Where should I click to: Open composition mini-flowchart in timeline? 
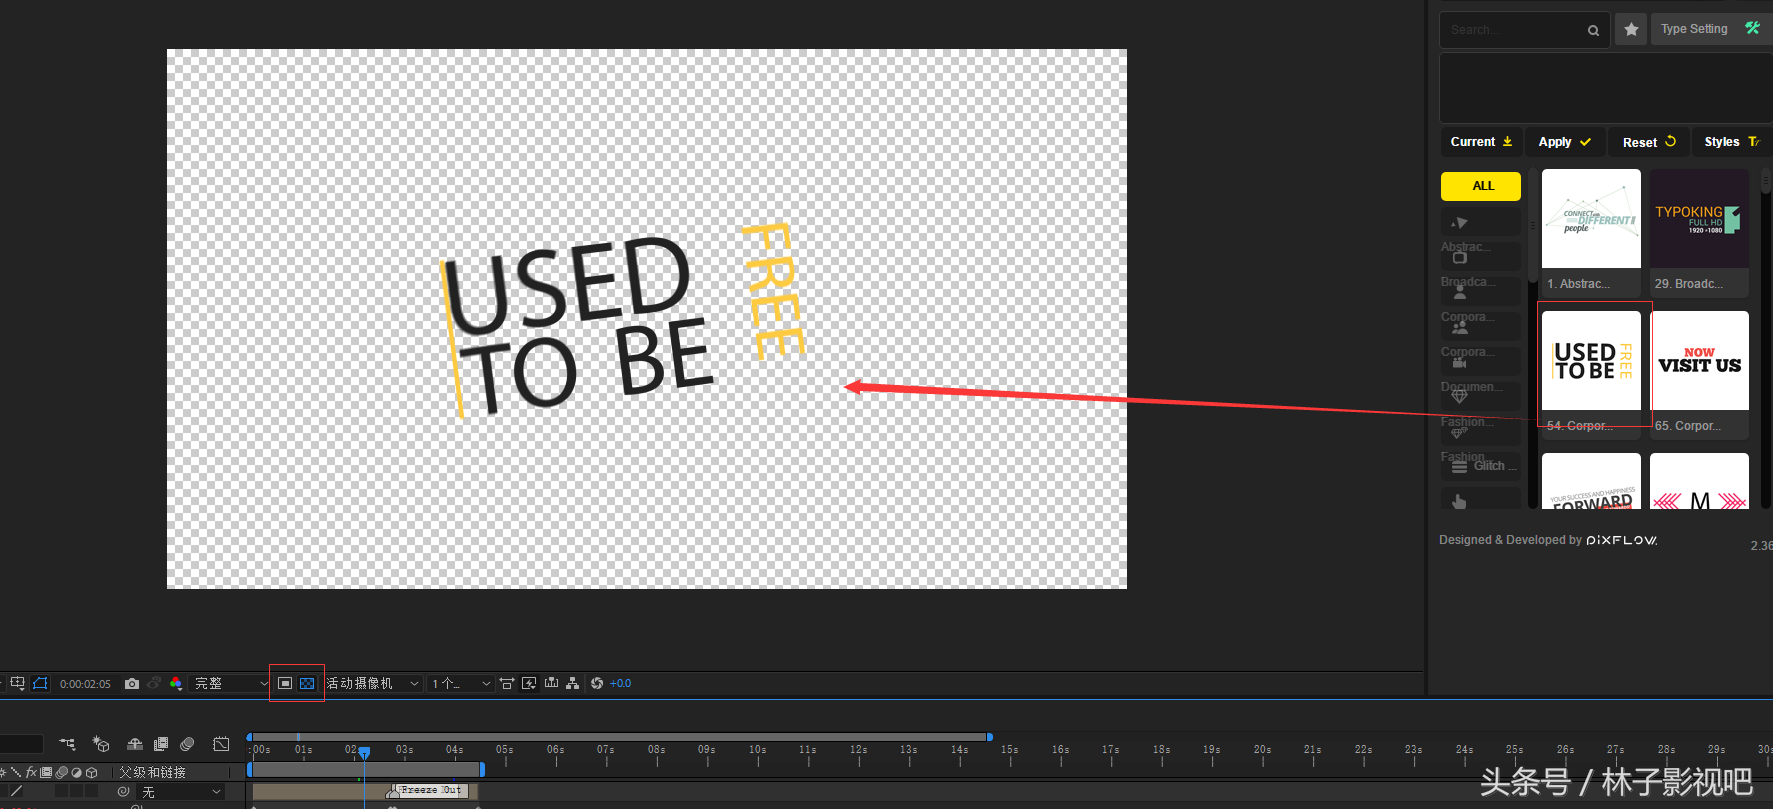pos(67,744)
